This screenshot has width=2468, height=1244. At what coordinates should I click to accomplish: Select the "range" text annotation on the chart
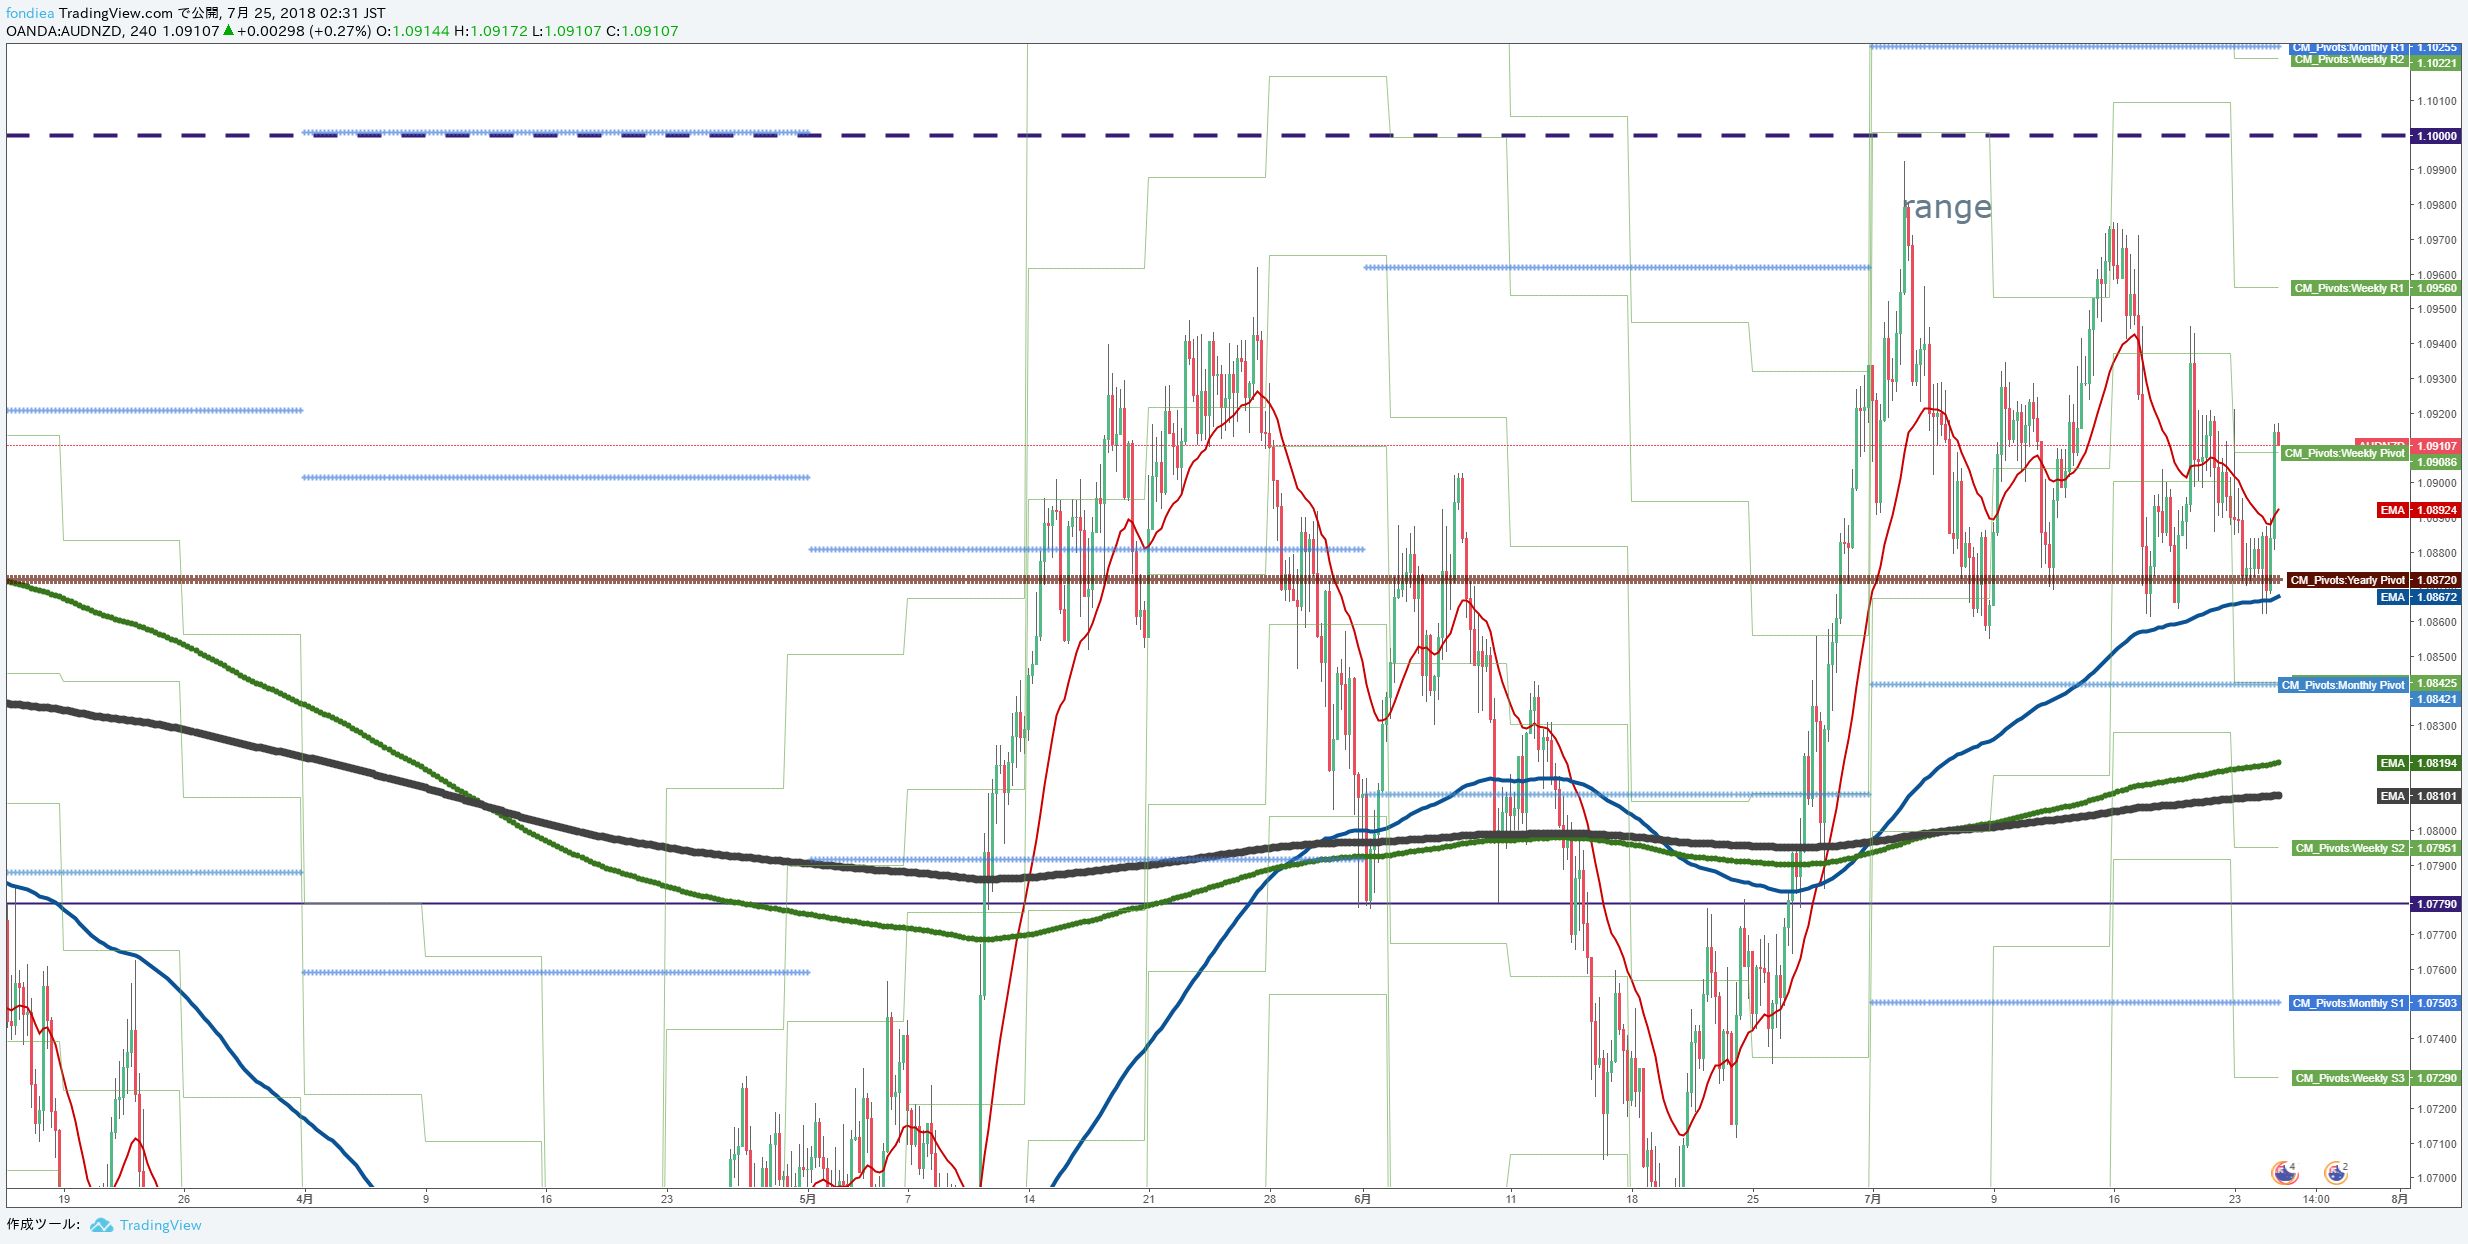pyautogui.click(x=1947, y=207)
